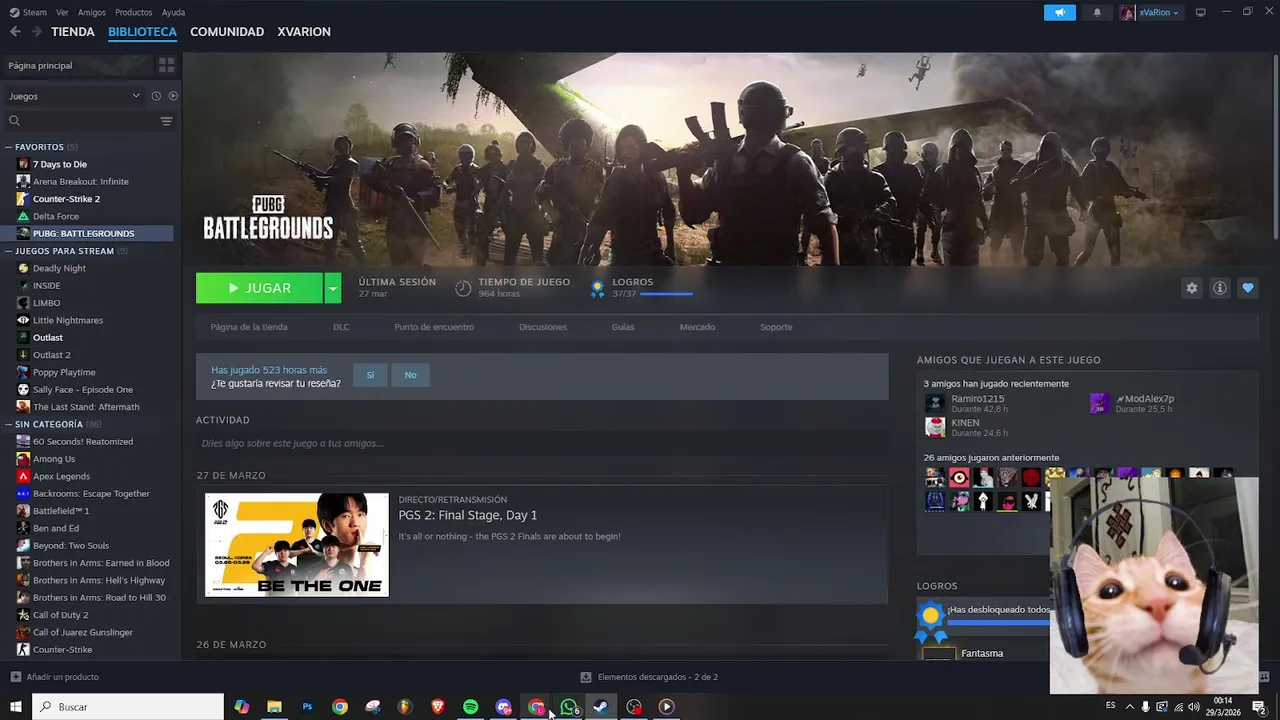Image resolution: width=1280 pixels, height=720 pixels.
Task: Click the Windows Buscar search box
Action: coord(128,707)
